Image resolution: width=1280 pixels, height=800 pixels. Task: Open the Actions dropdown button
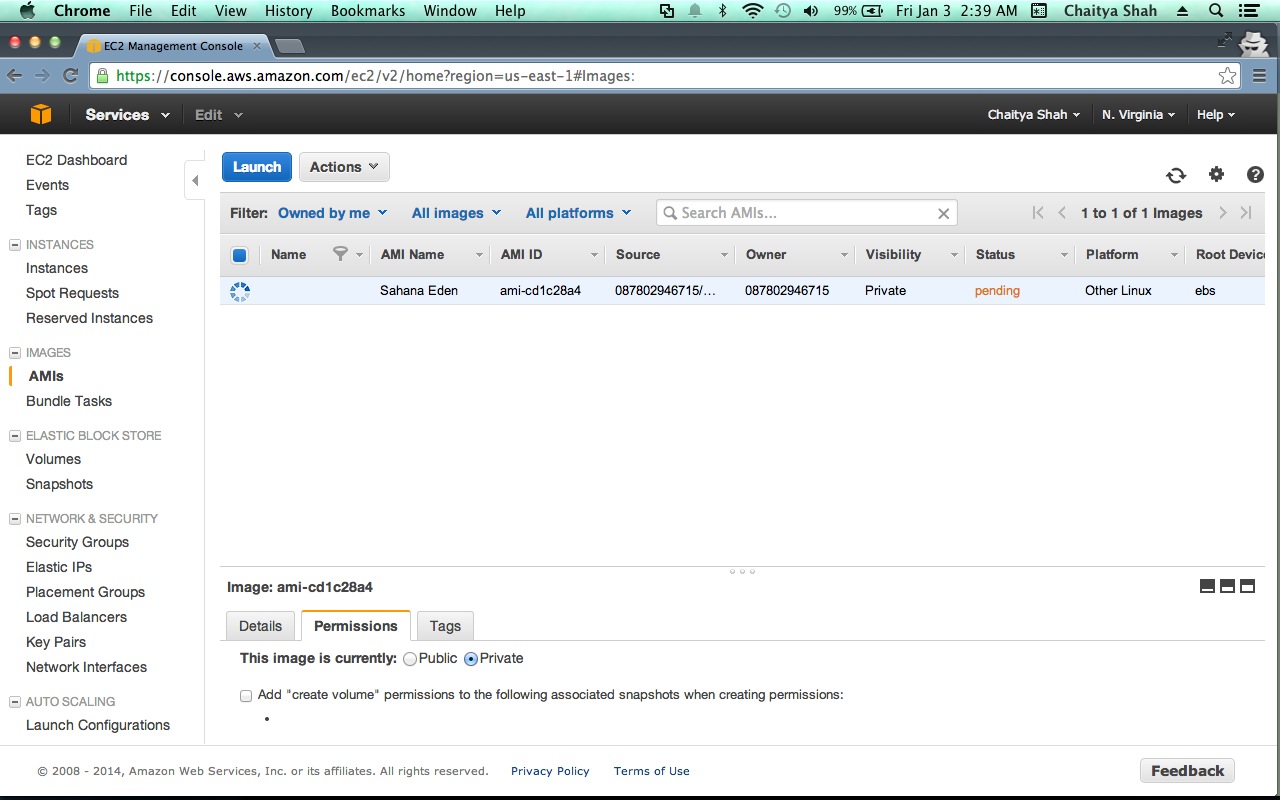pos(344,167)
